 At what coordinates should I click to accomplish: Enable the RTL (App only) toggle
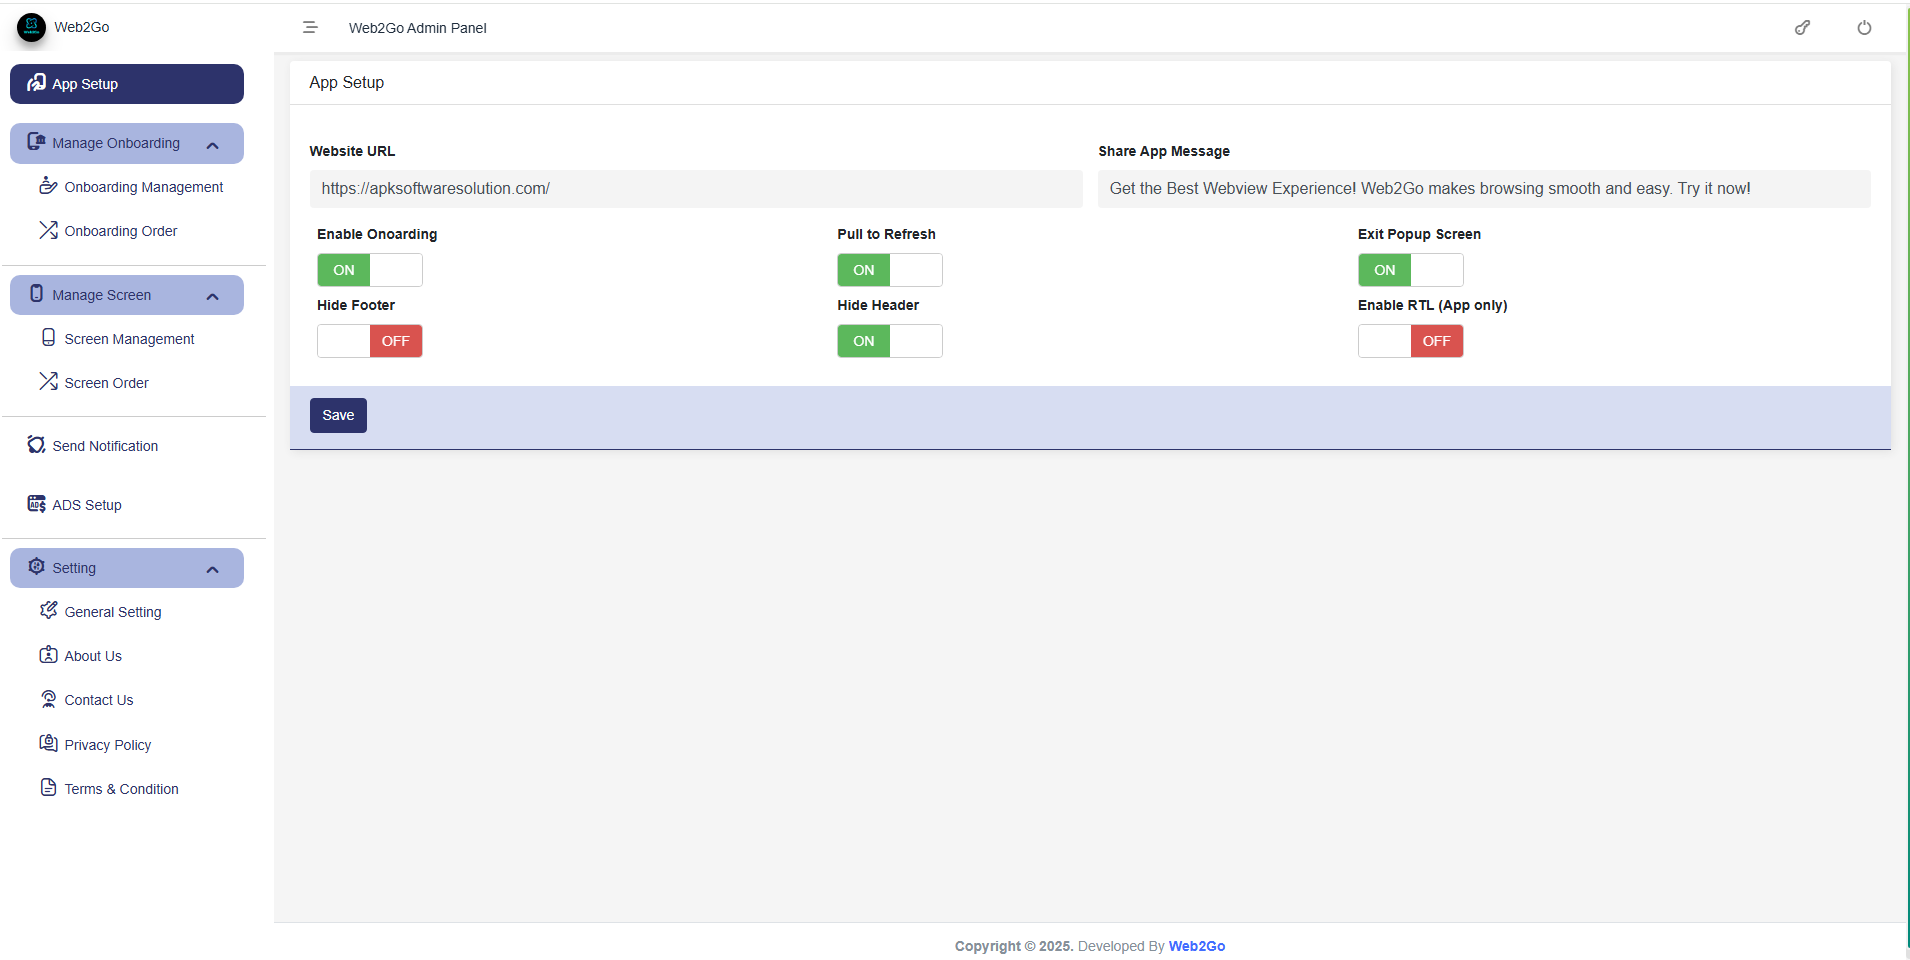click(1410, 341)
